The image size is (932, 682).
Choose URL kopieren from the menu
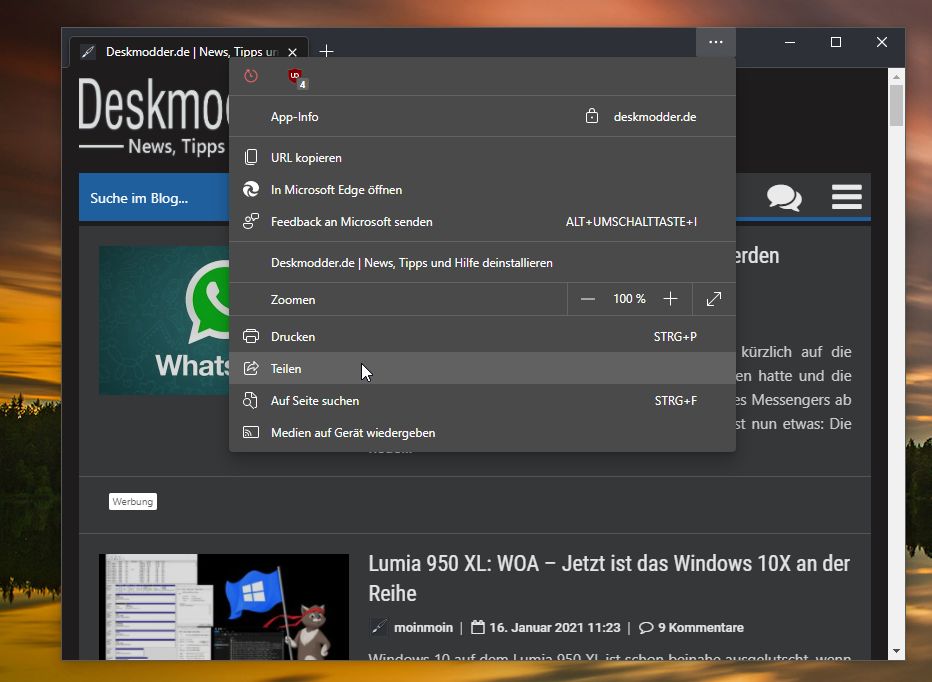coord(482,158)
